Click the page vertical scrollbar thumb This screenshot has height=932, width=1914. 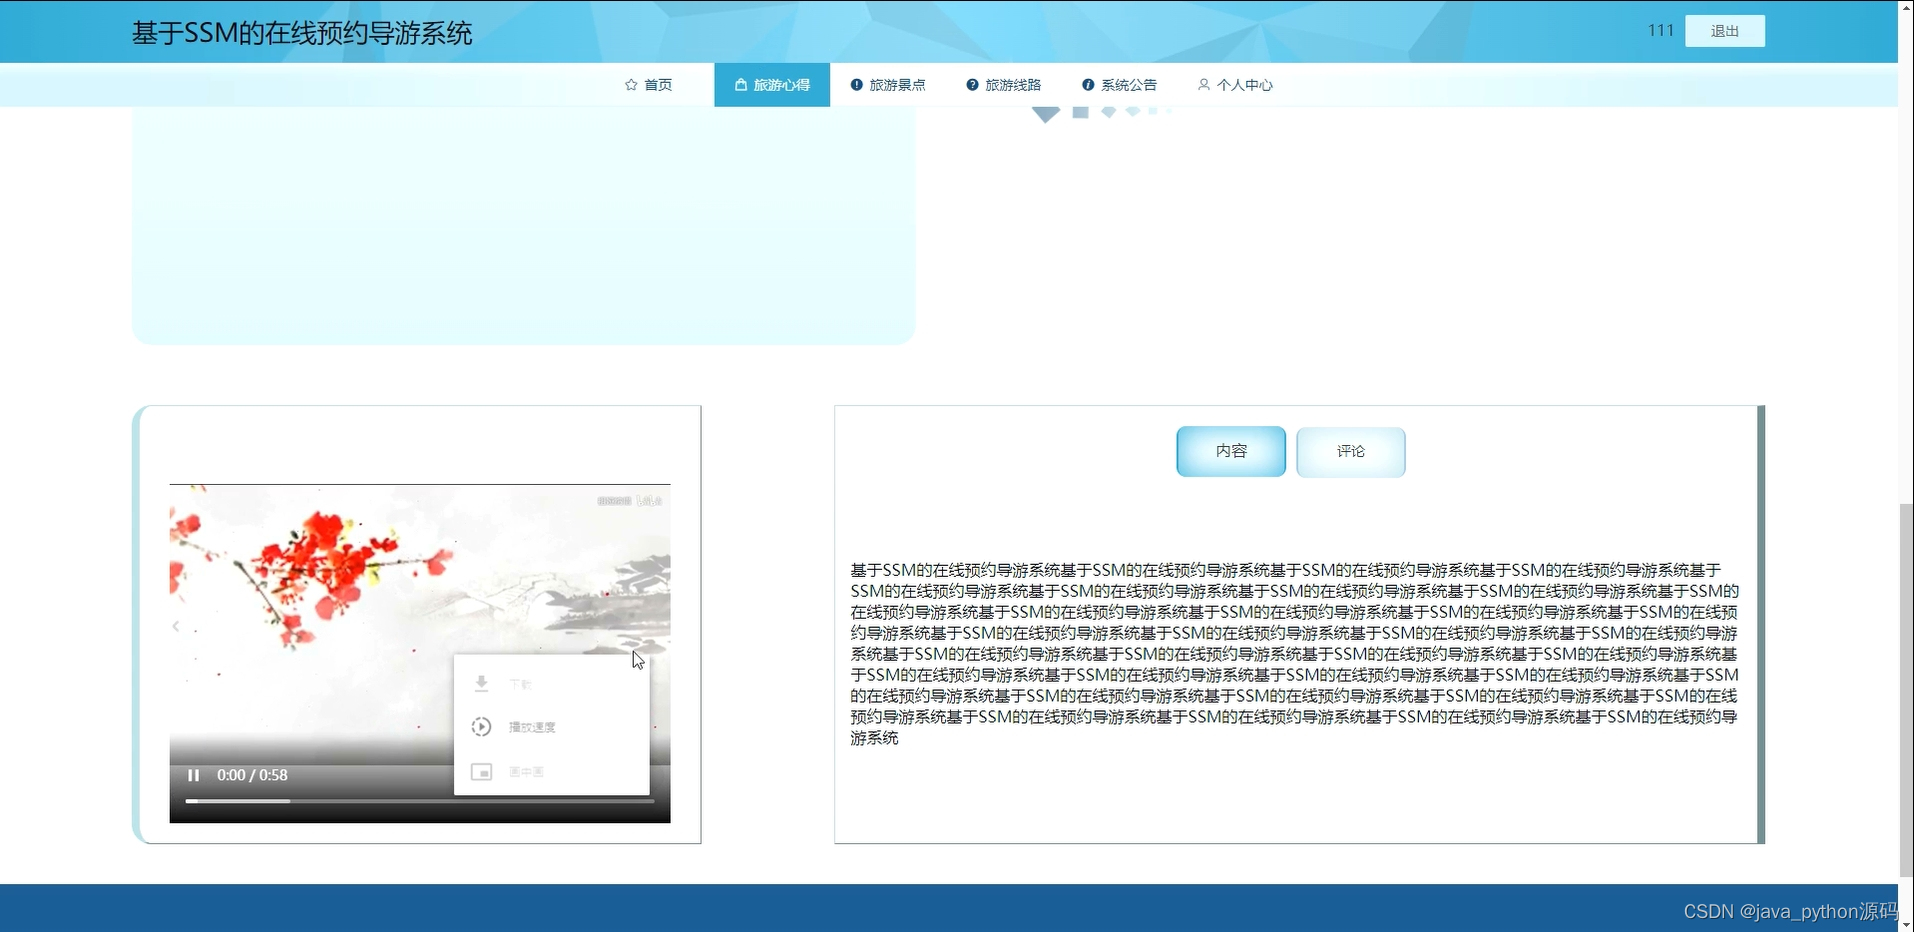(x=1906, y=690)
